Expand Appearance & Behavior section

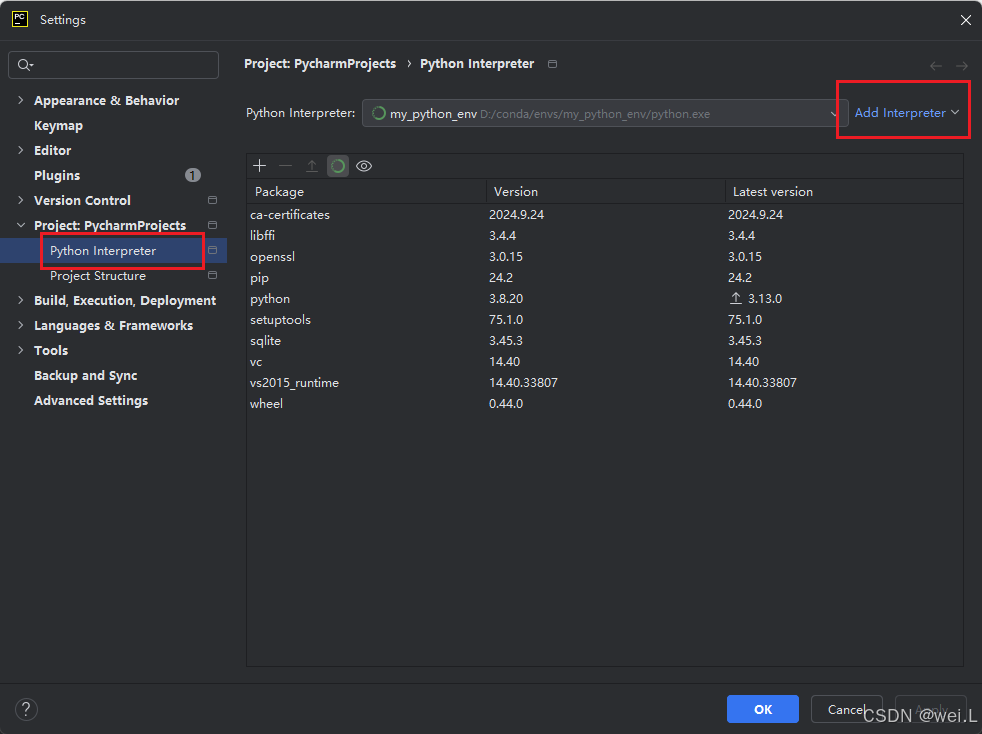(21, 100)
